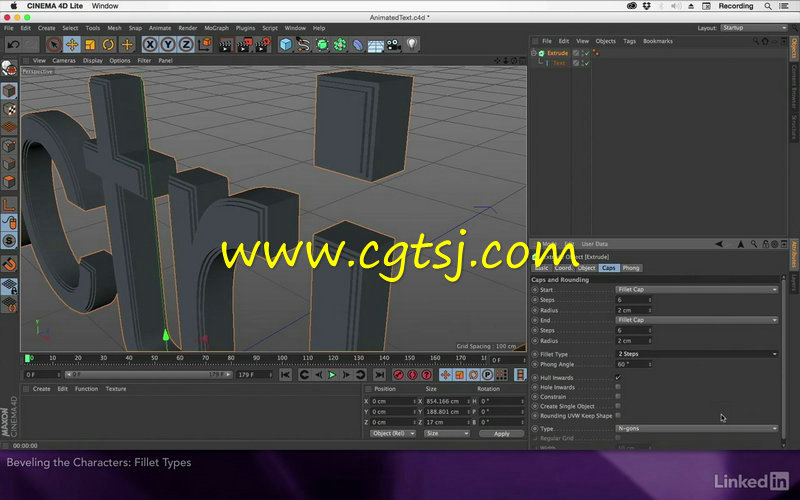Switch to the Phong tab
Image resolution: width=800 pixels, height=500 pixels.
pyautogui.click(x=631, y=268)
